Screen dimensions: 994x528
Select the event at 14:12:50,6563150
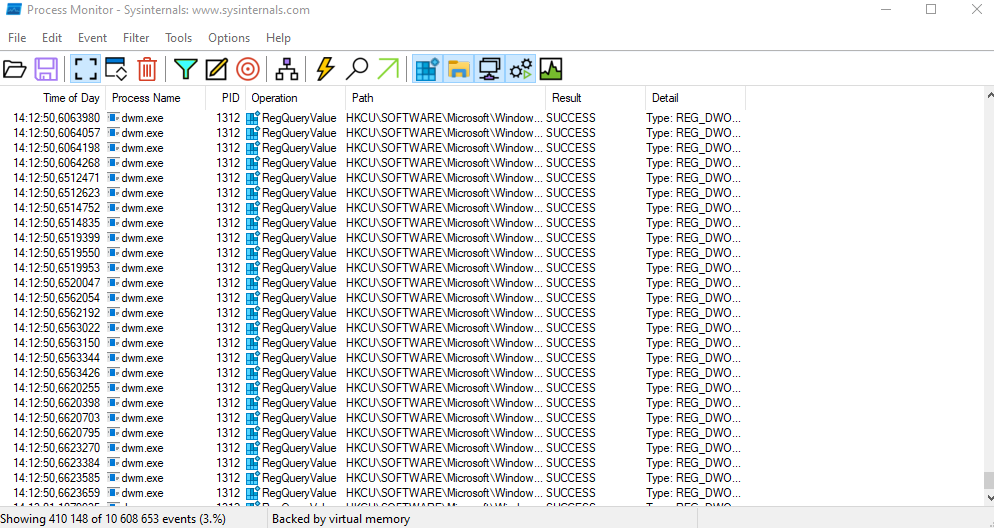(x=373, y=343)
